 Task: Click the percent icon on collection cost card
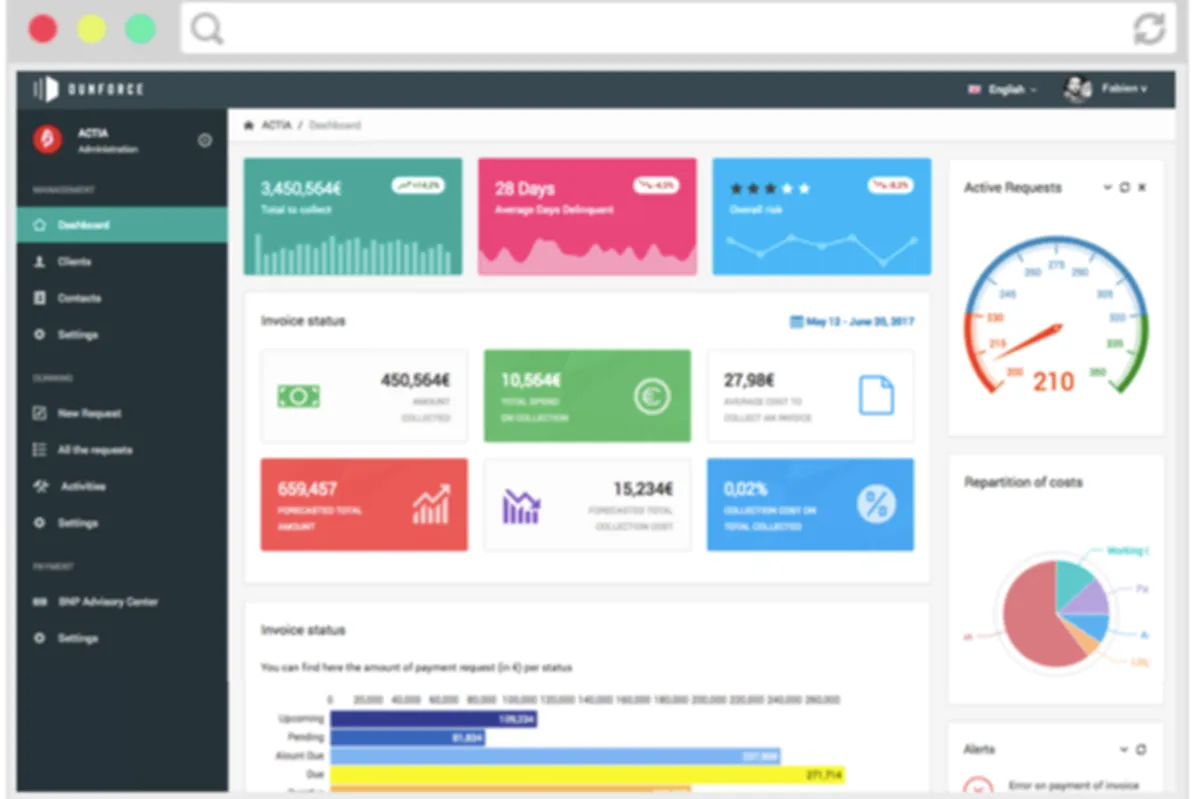pos(876,504)
